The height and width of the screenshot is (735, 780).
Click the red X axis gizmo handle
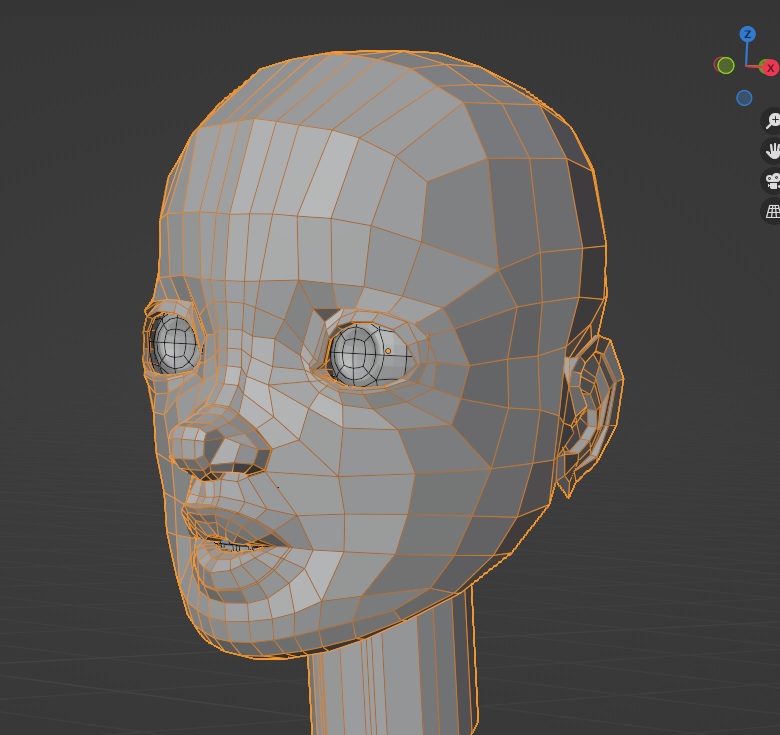769,67
